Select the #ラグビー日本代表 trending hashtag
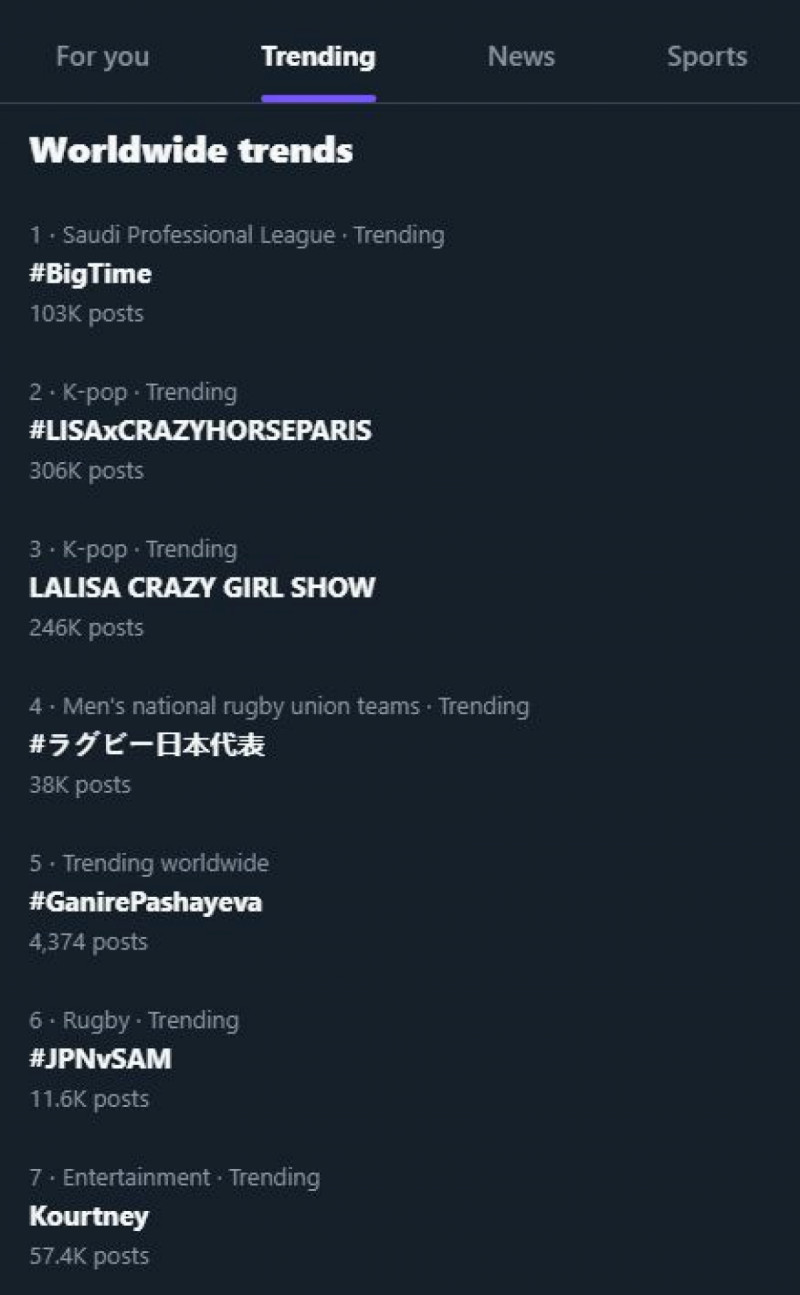The image size is (800, 1295). pos(147,745)
